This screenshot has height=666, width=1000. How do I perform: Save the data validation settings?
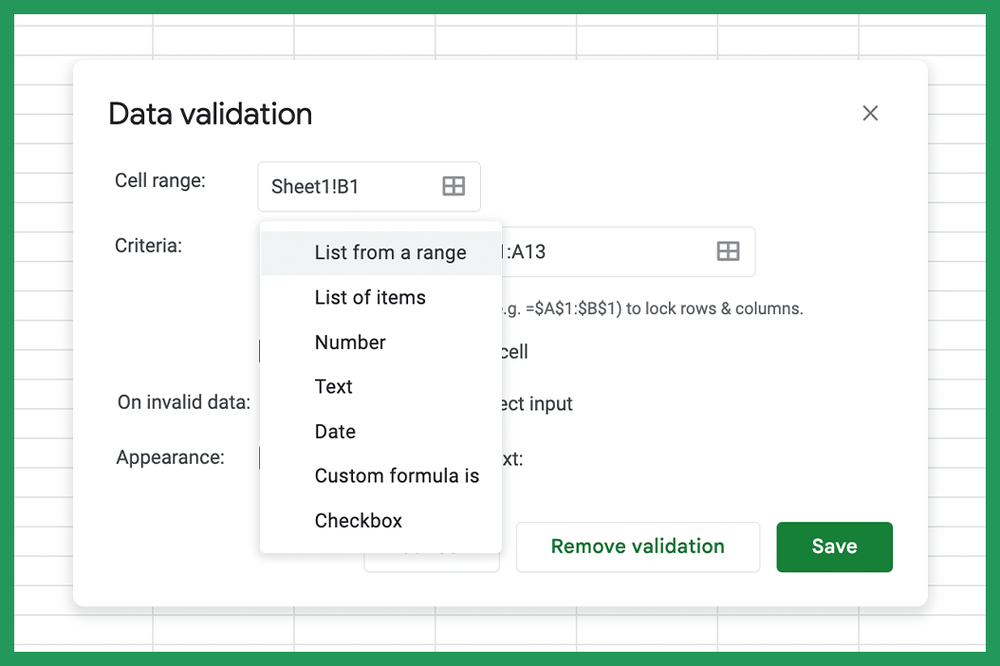(x=834, y=546)
